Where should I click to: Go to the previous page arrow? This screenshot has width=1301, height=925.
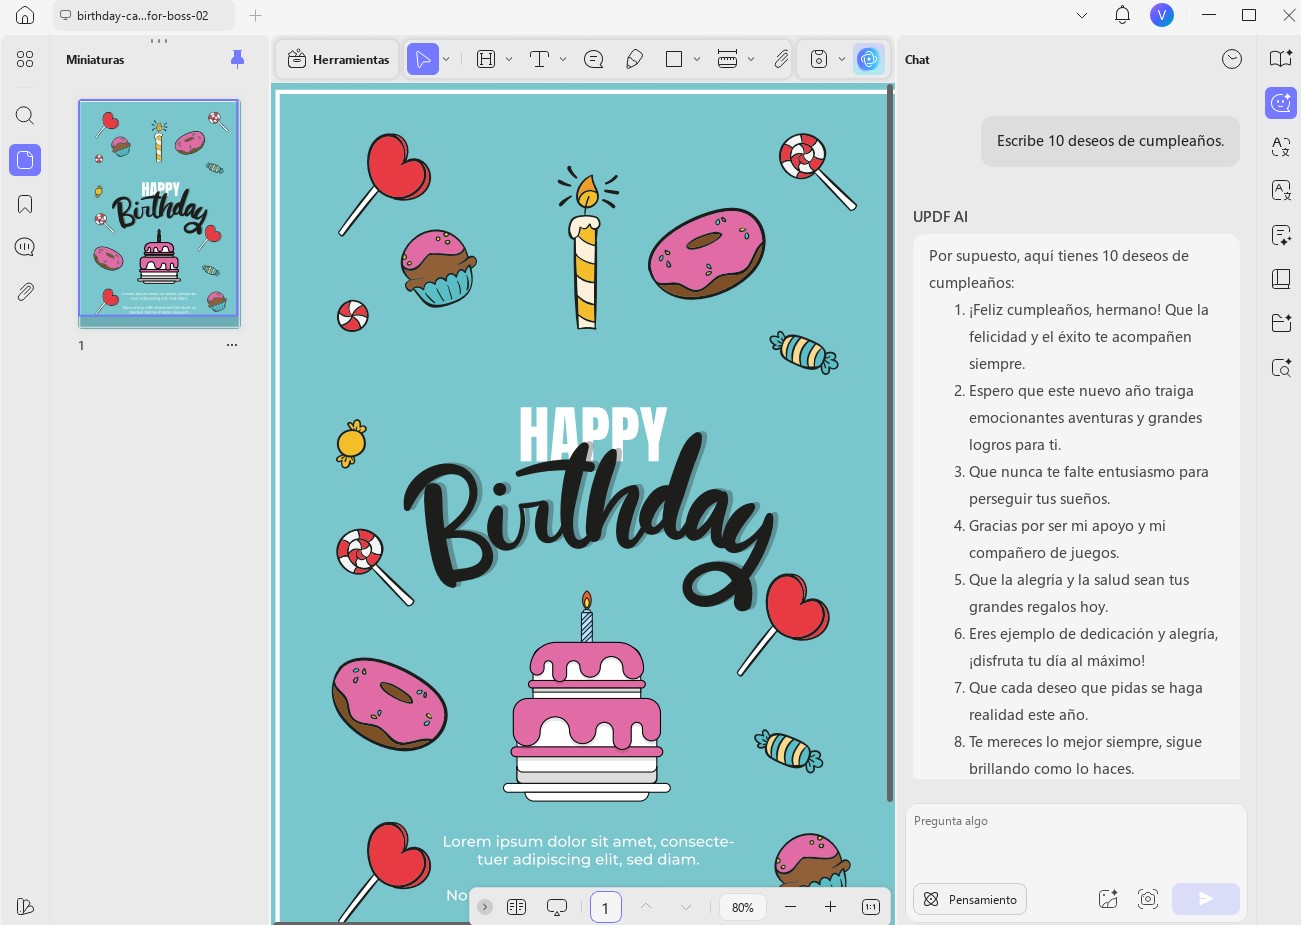click(646, 907)
